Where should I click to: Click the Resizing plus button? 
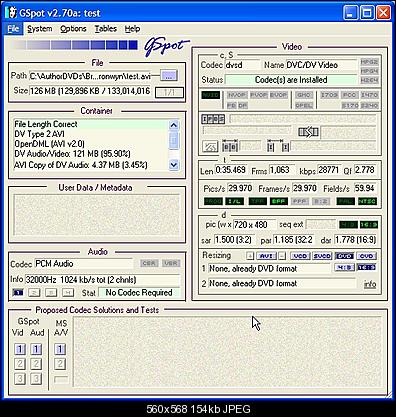point(250,256)
